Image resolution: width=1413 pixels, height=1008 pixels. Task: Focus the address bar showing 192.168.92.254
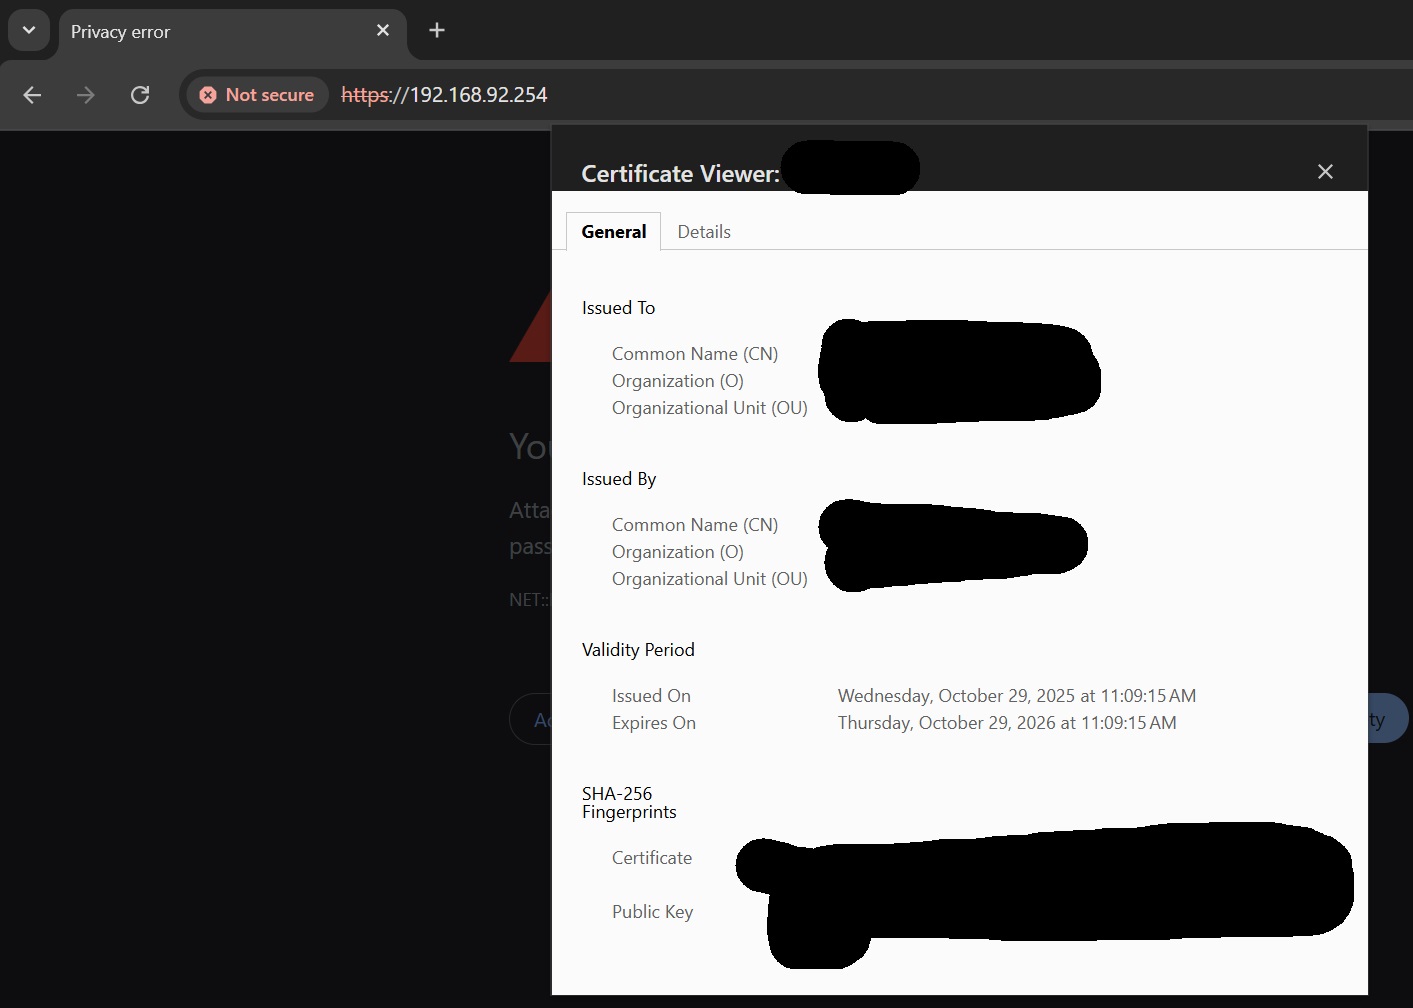pos(700,95)
